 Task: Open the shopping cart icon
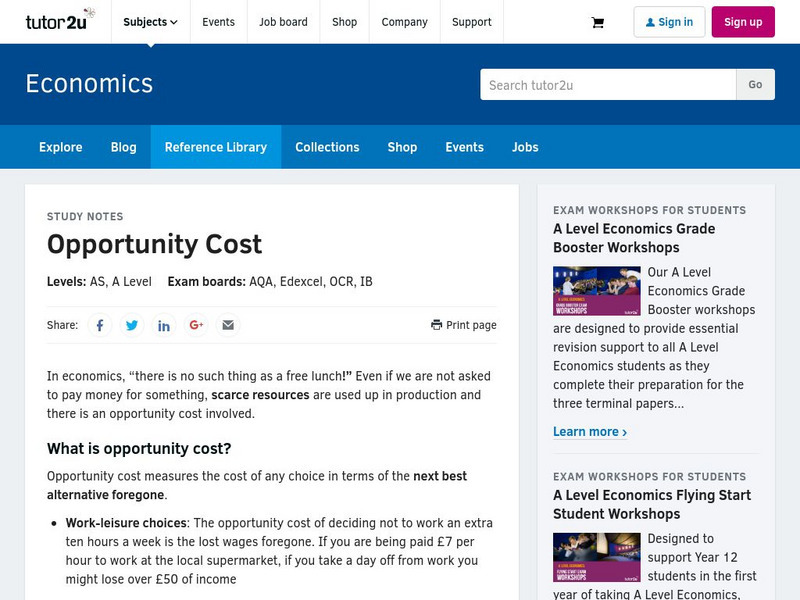(x=598, y=22)
